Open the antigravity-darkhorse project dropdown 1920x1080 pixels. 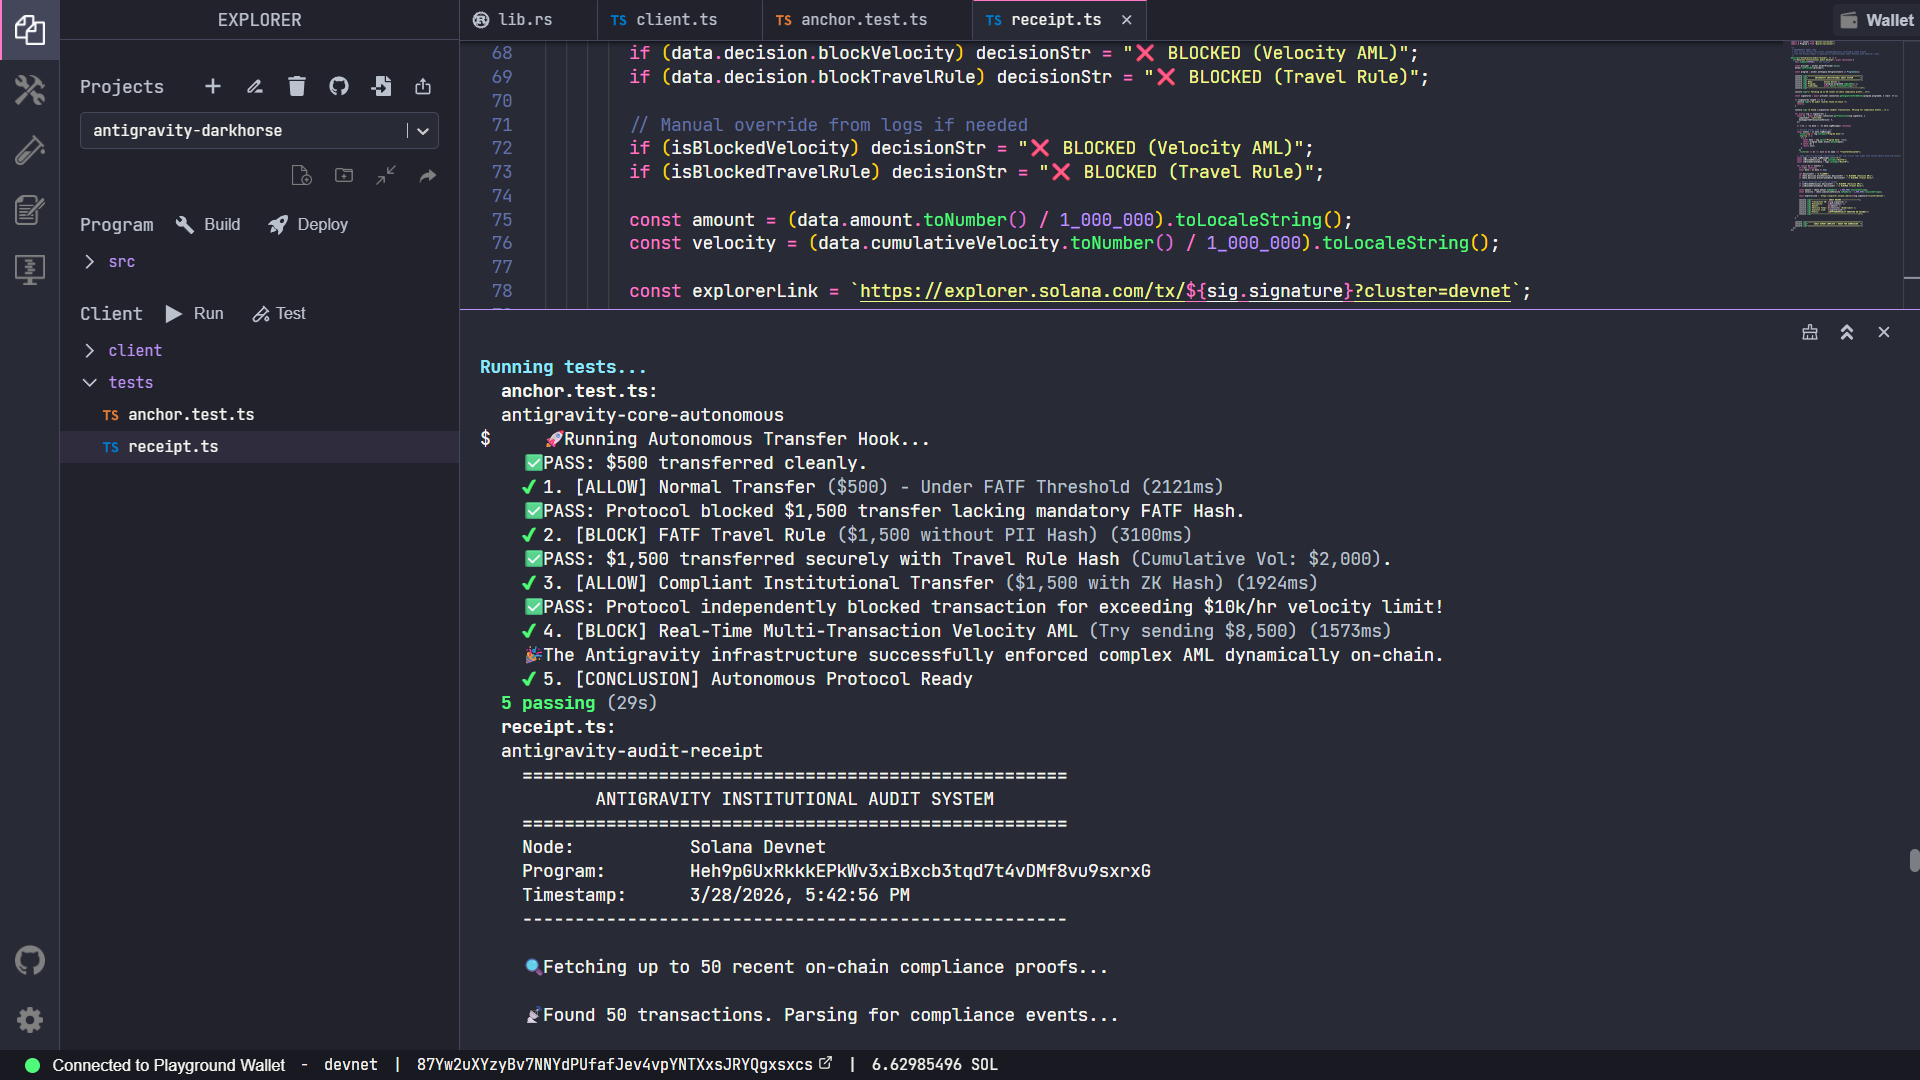click(259, 131)
